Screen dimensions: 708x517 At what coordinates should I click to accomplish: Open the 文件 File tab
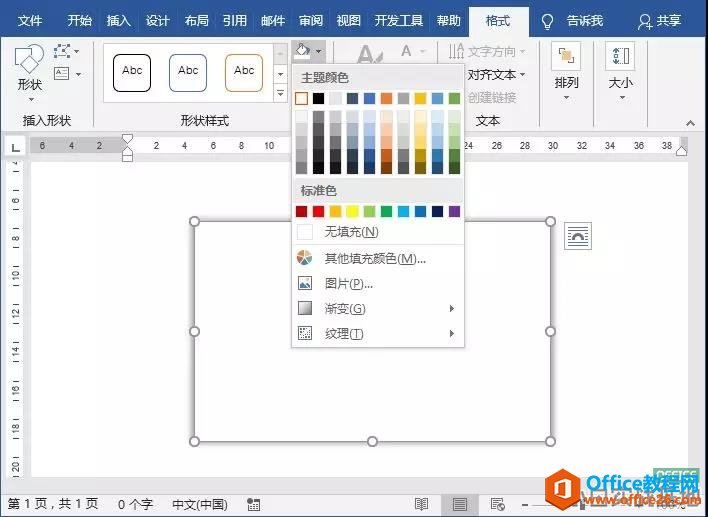coord(29,21)
